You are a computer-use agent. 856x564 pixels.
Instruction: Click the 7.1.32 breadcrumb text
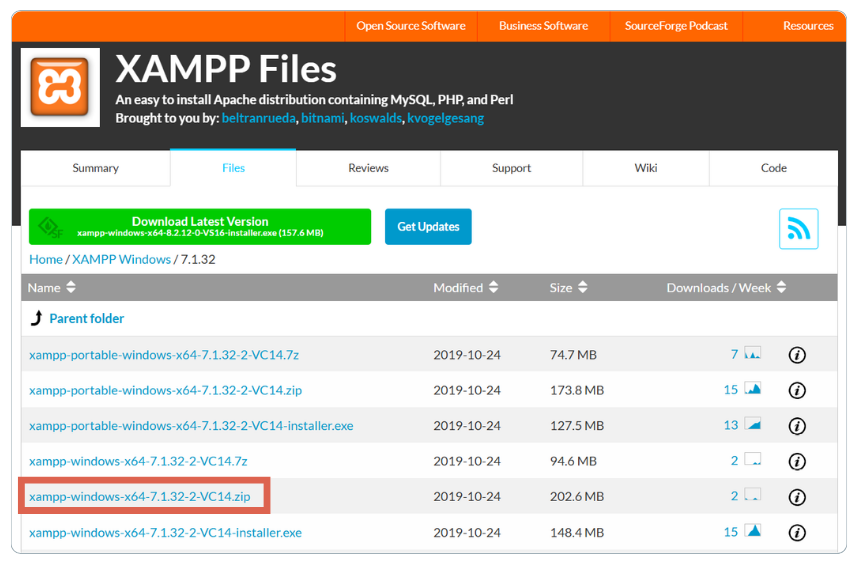pos(198,259)
